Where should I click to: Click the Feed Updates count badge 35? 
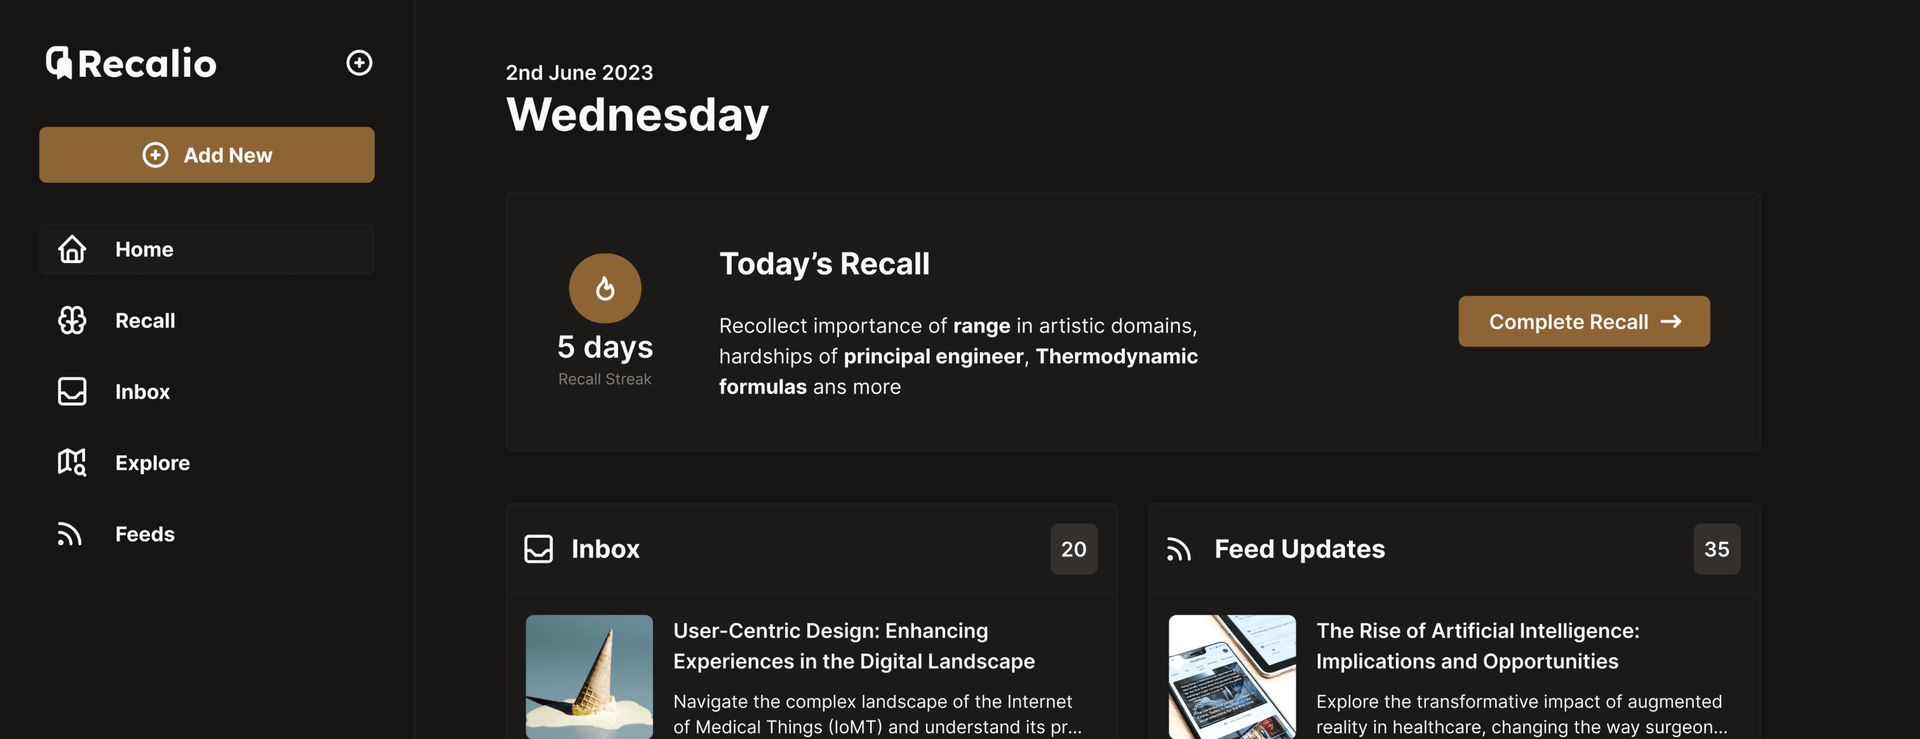pos(1716,549)
